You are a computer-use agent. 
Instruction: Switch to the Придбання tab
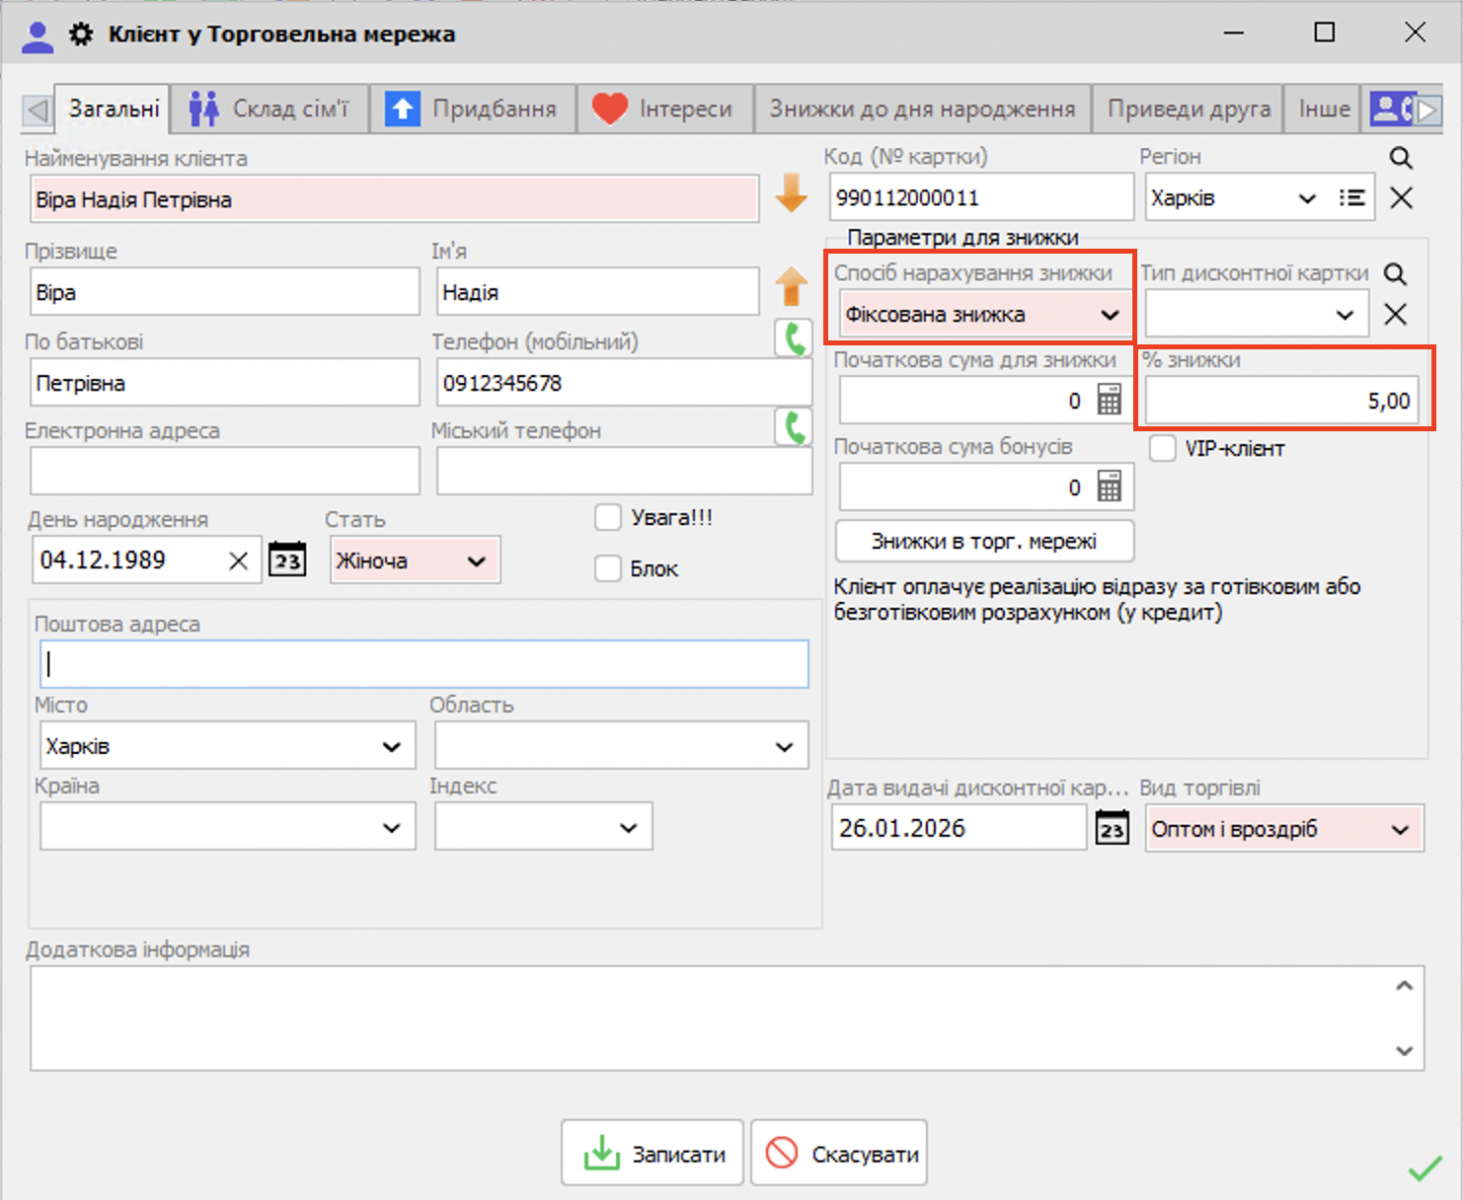tap(473, 109)
